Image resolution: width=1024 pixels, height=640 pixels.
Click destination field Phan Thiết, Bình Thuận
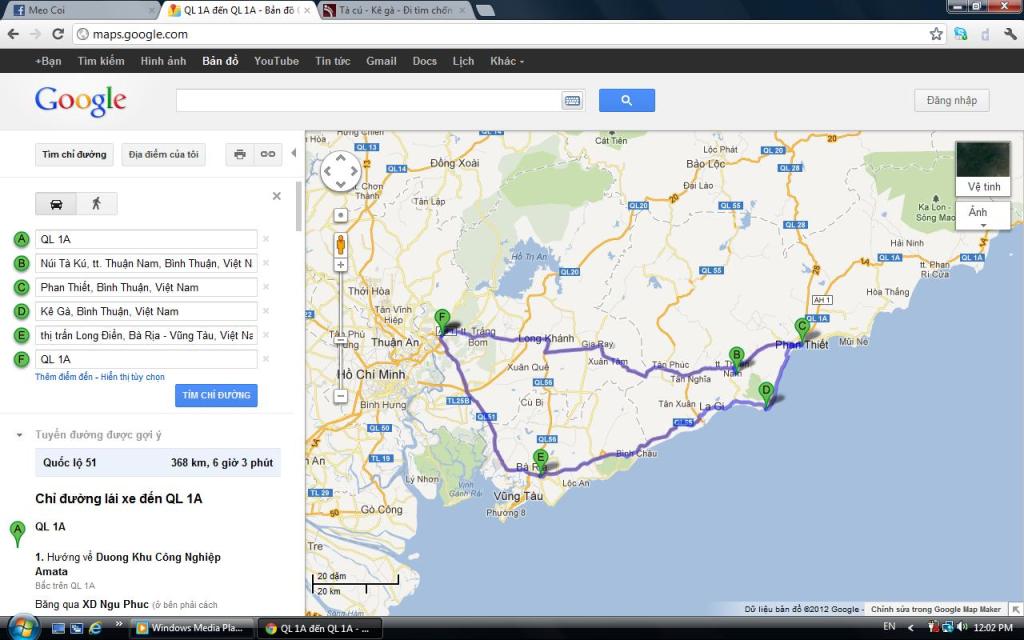[146, 287]
